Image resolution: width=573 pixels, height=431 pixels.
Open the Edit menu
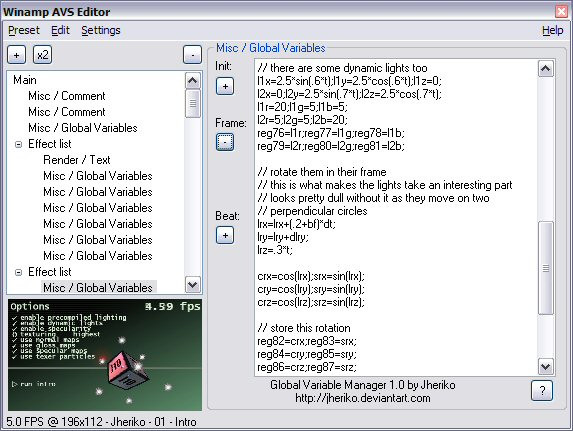[60, 30]
